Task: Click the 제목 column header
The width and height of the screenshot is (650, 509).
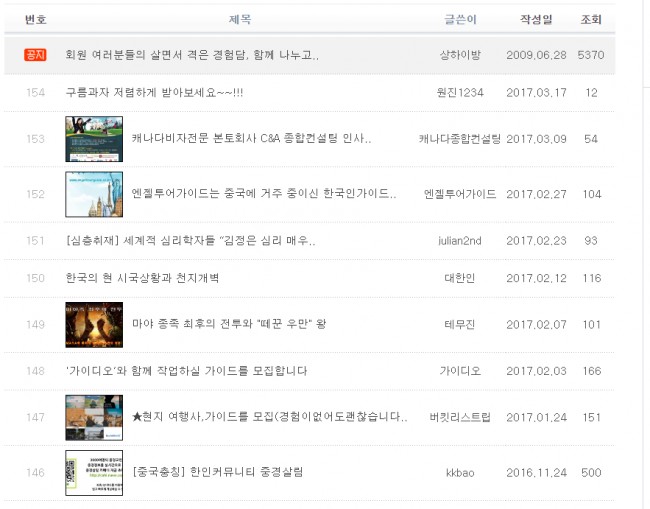Action: coord(240,19)
